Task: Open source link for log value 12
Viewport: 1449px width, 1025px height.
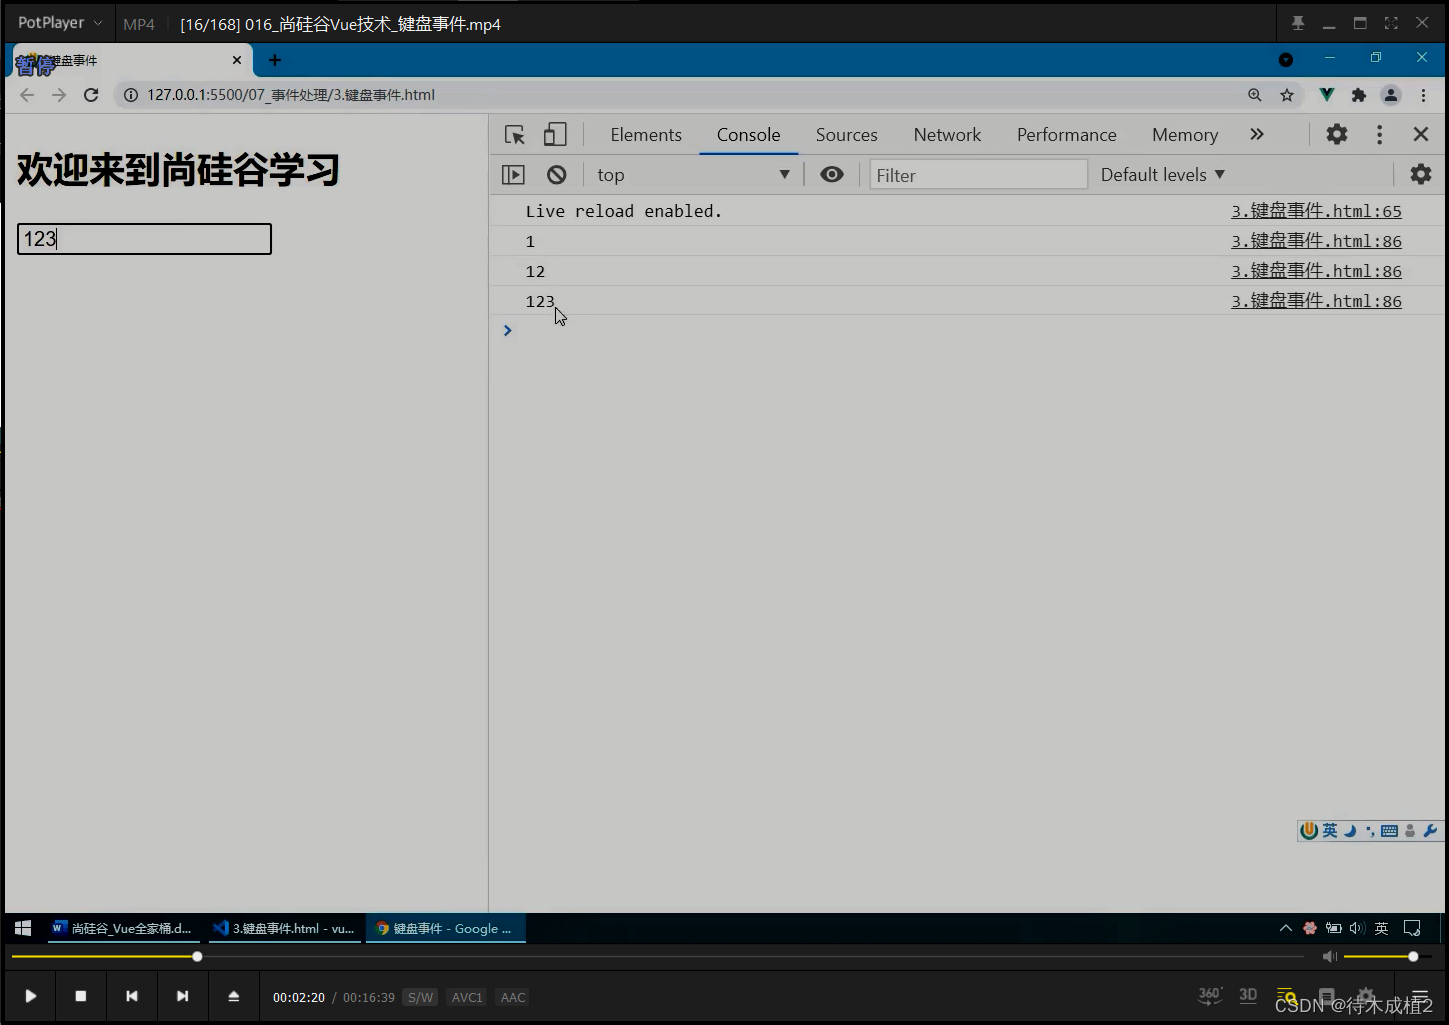Action: tap(1316, 271)
